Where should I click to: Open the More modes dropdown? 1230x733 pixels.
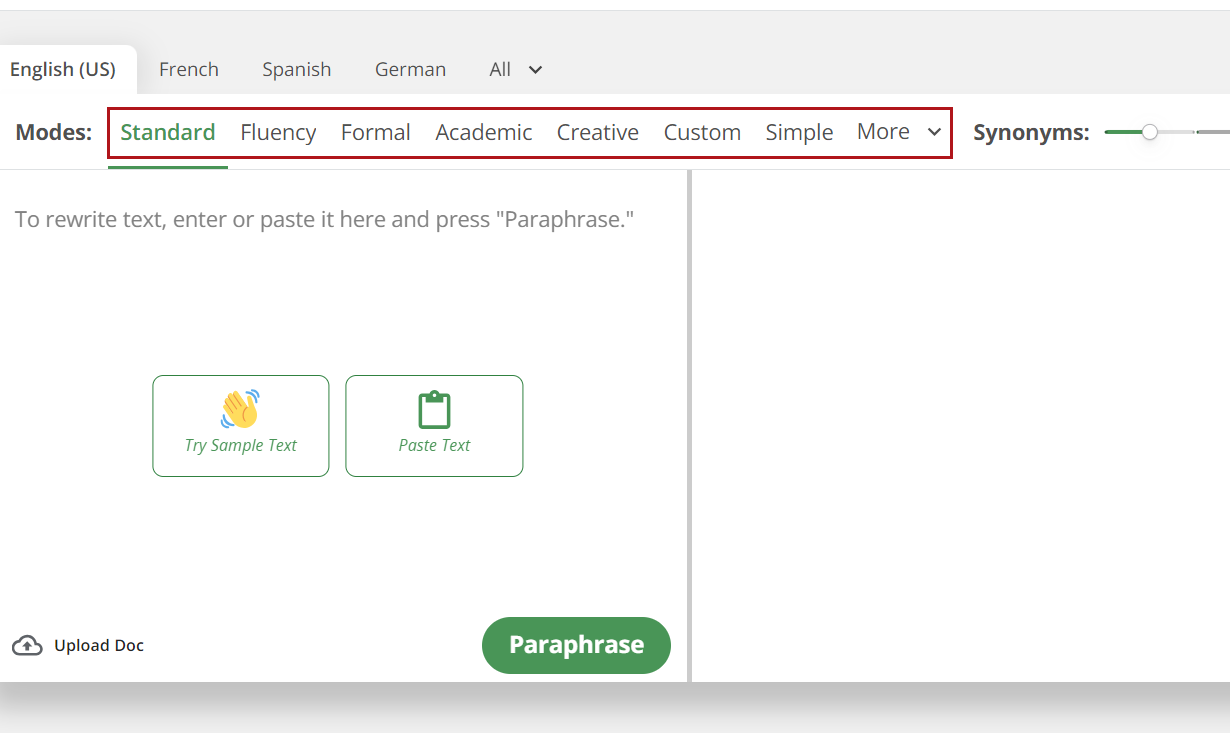click(x=898, y=132)
